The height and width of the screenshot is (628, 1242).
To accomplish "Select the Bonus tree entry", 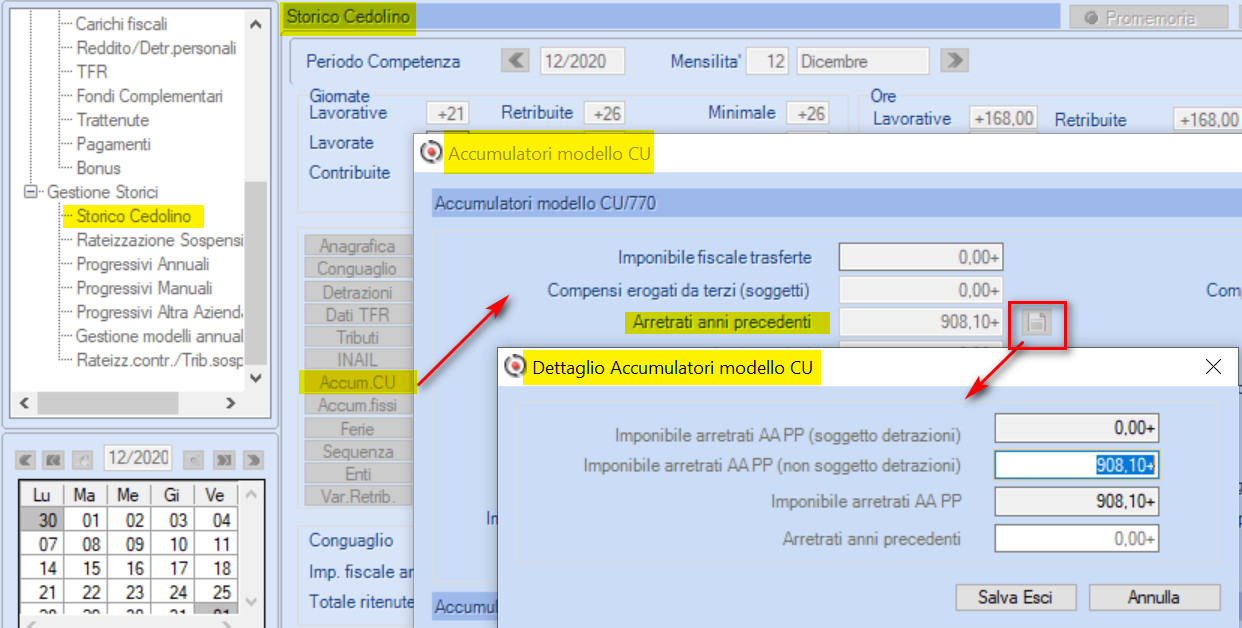I will [98, 168].
